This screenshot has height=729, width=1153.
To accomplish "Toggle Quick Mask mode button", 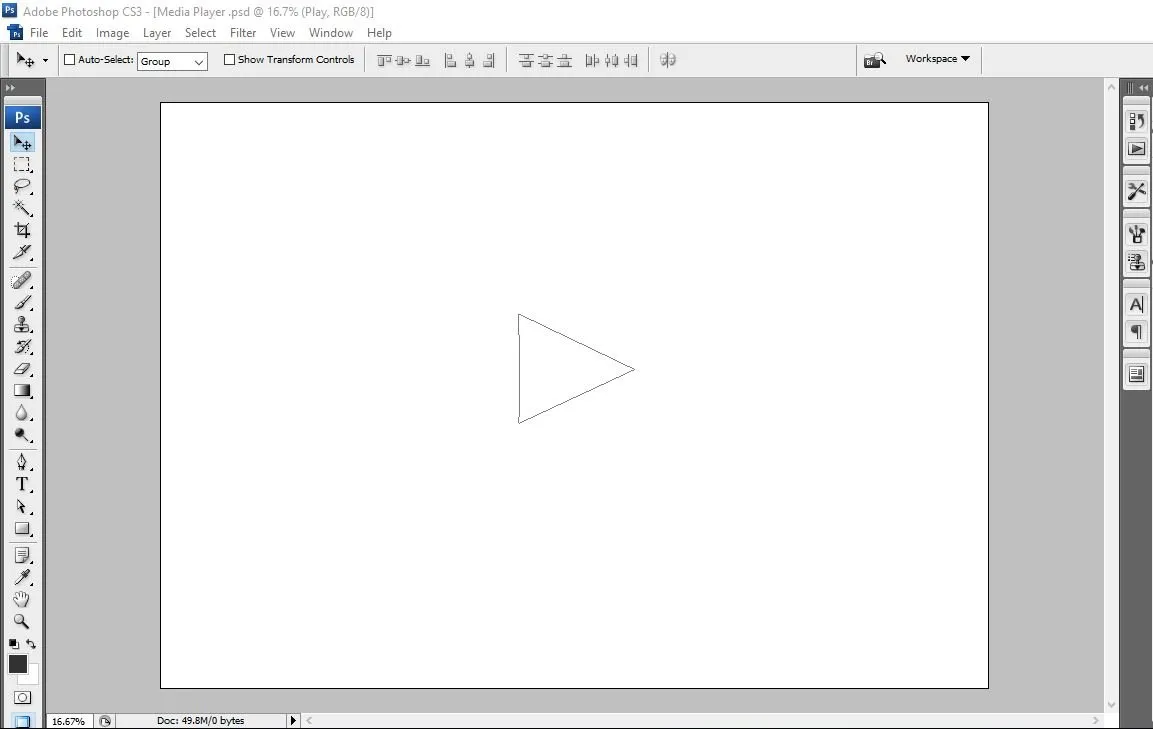I will [x=22, y=697].
